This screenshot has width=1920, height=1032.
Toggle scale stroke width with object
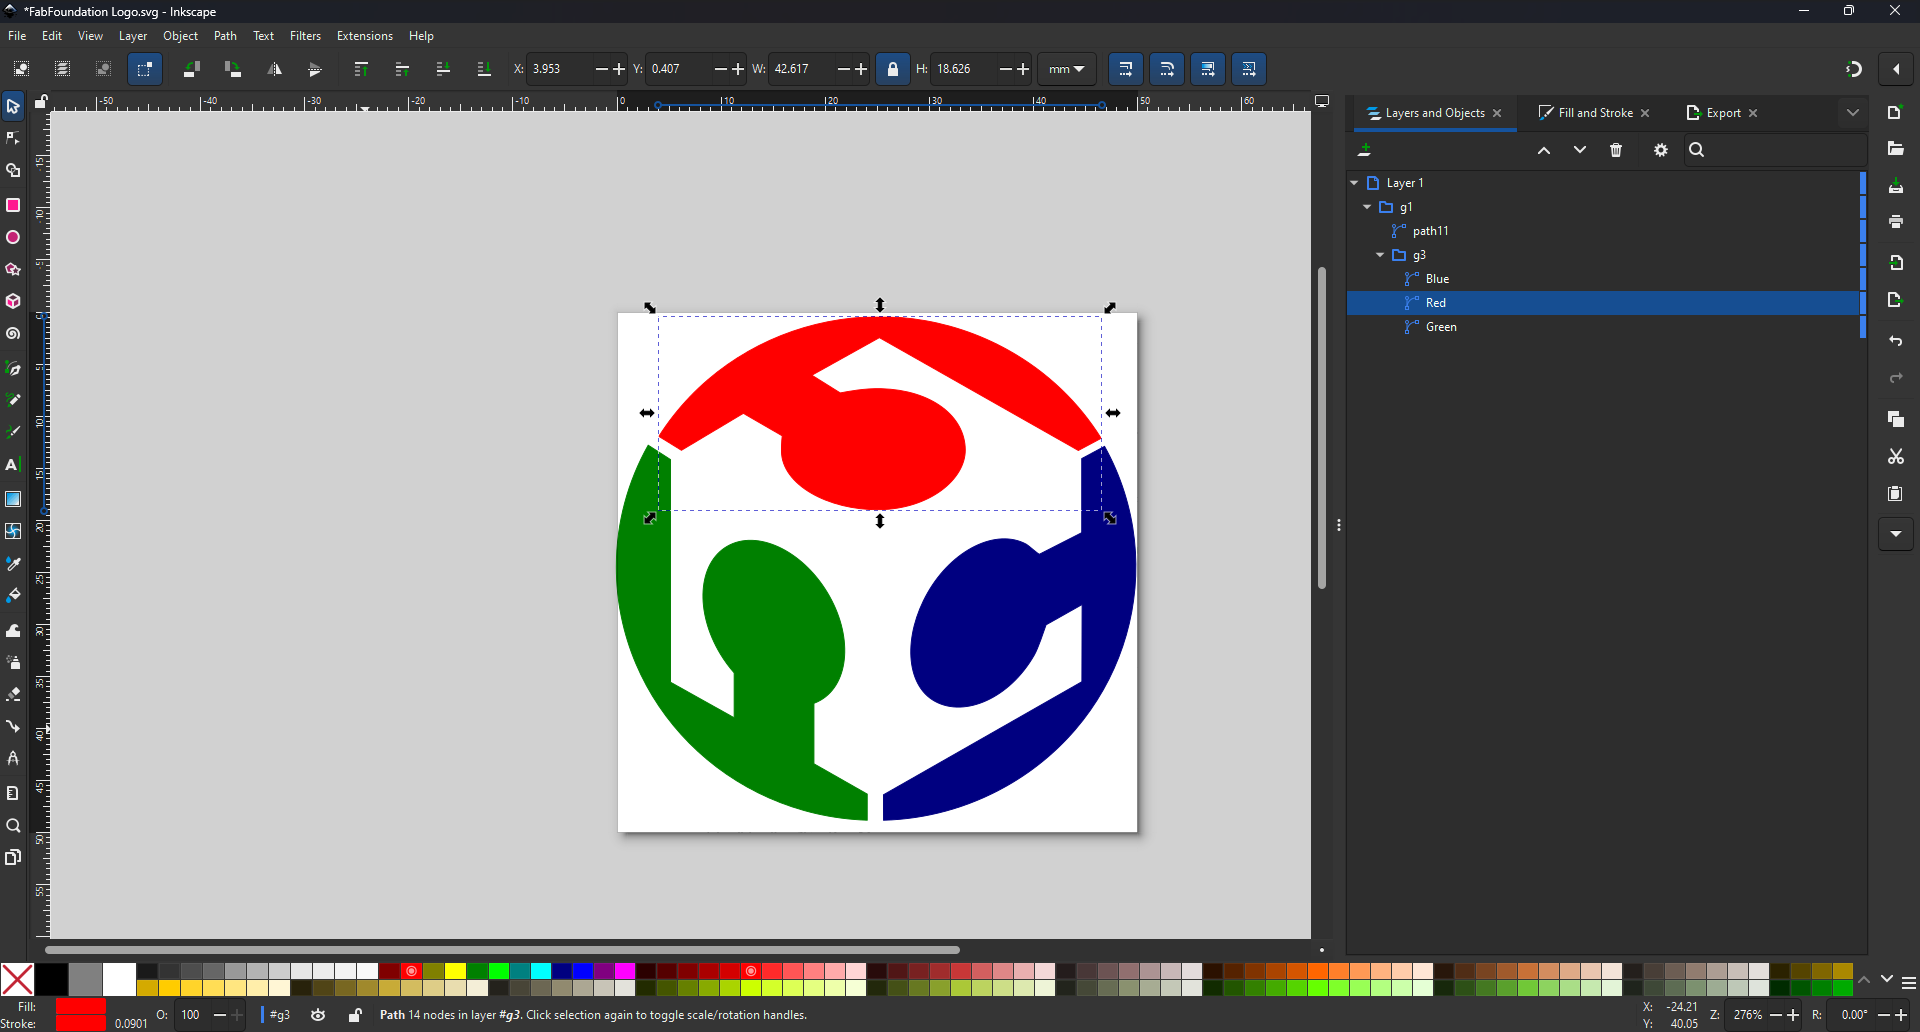1126,69
